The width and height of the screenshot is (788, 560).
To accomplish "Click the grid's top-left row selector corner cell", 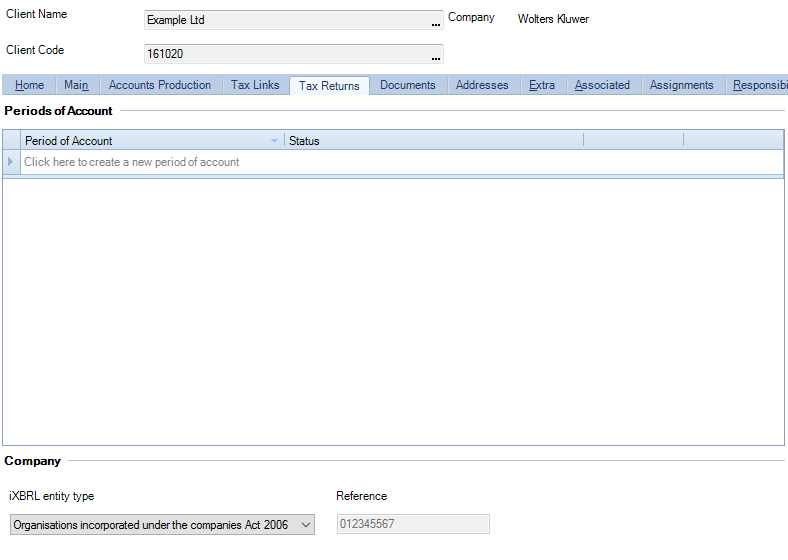I will (12, 140).
